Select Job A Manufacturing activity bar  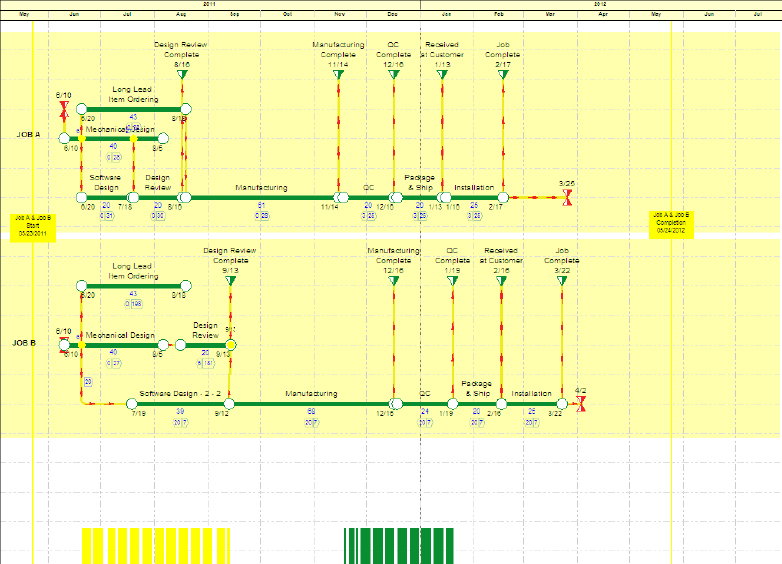point(262,197)
